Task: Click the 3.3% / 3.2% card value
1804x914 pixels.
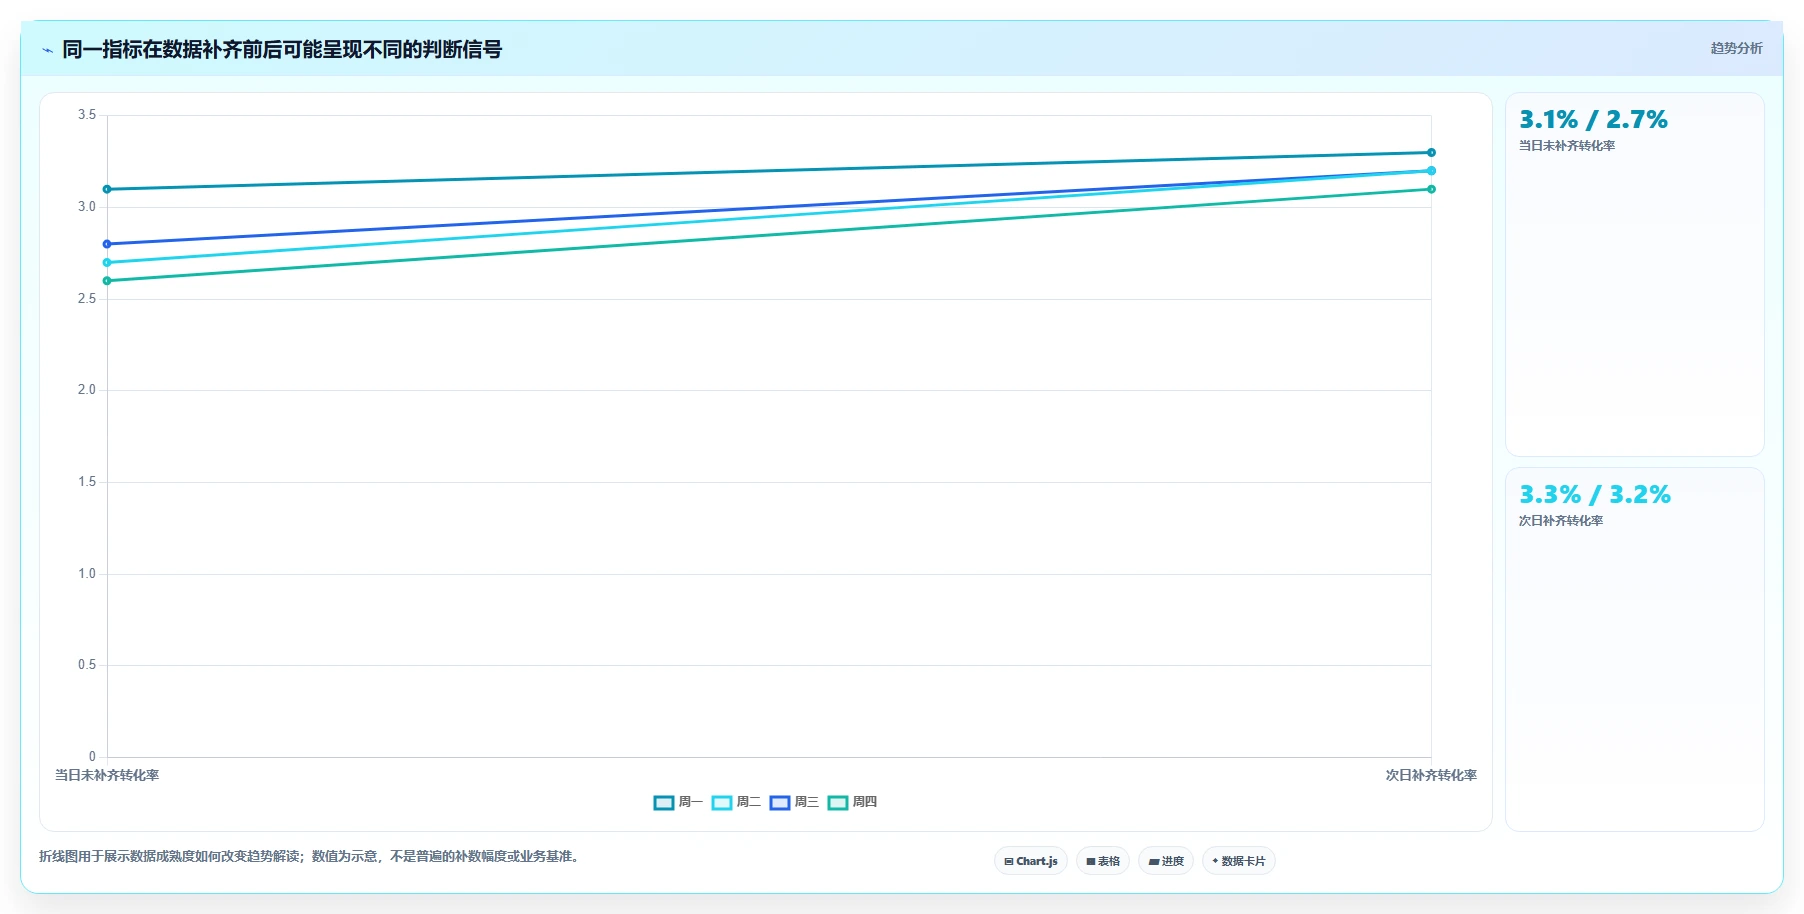Action: click(x=1595, y=495)
